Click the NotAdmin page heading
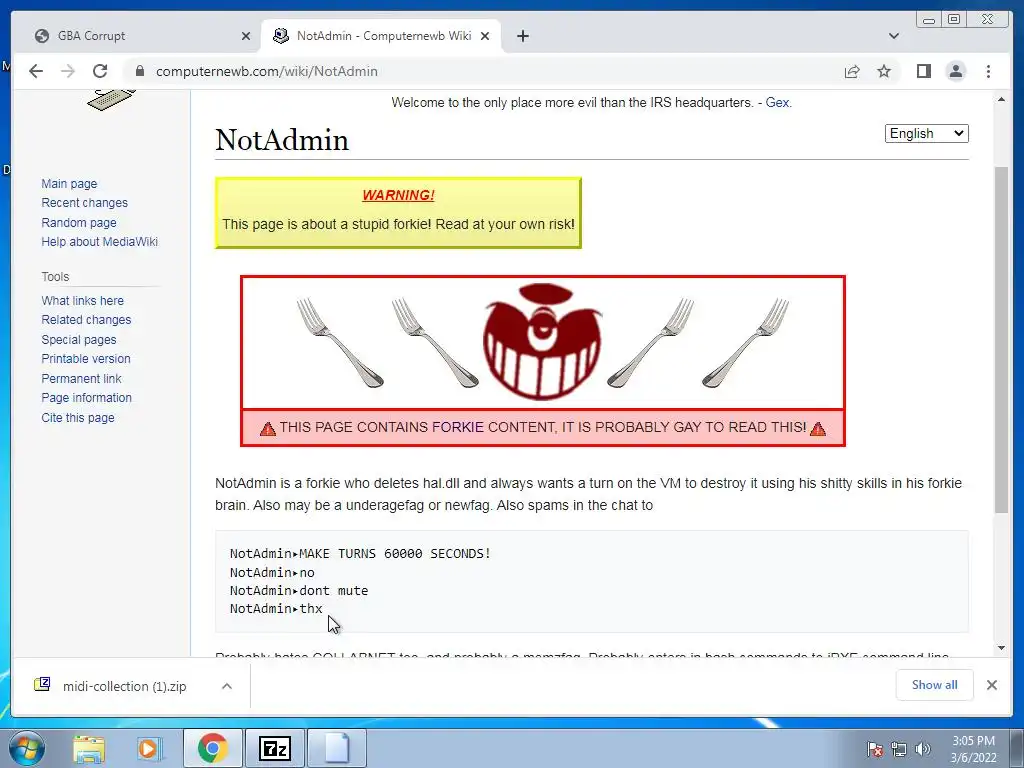Image resolution: width=1024 pixels, height=768 pixels. [x=282, y=140]
